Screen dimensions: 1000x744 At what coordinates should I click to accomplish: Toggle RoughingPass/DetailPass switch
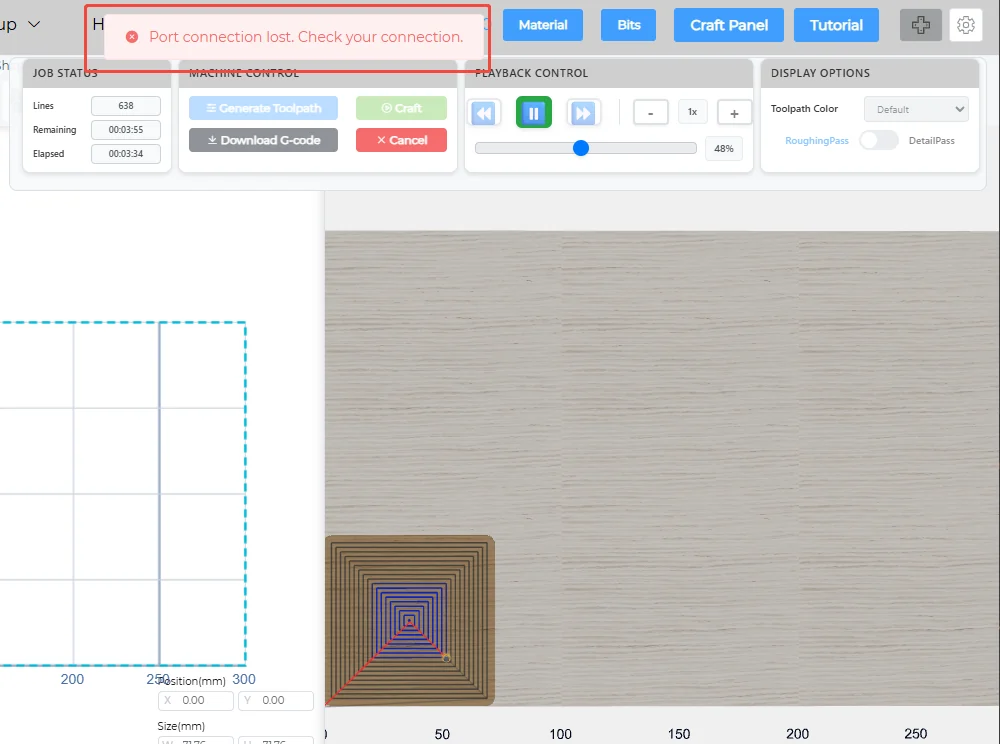point(879,140)
